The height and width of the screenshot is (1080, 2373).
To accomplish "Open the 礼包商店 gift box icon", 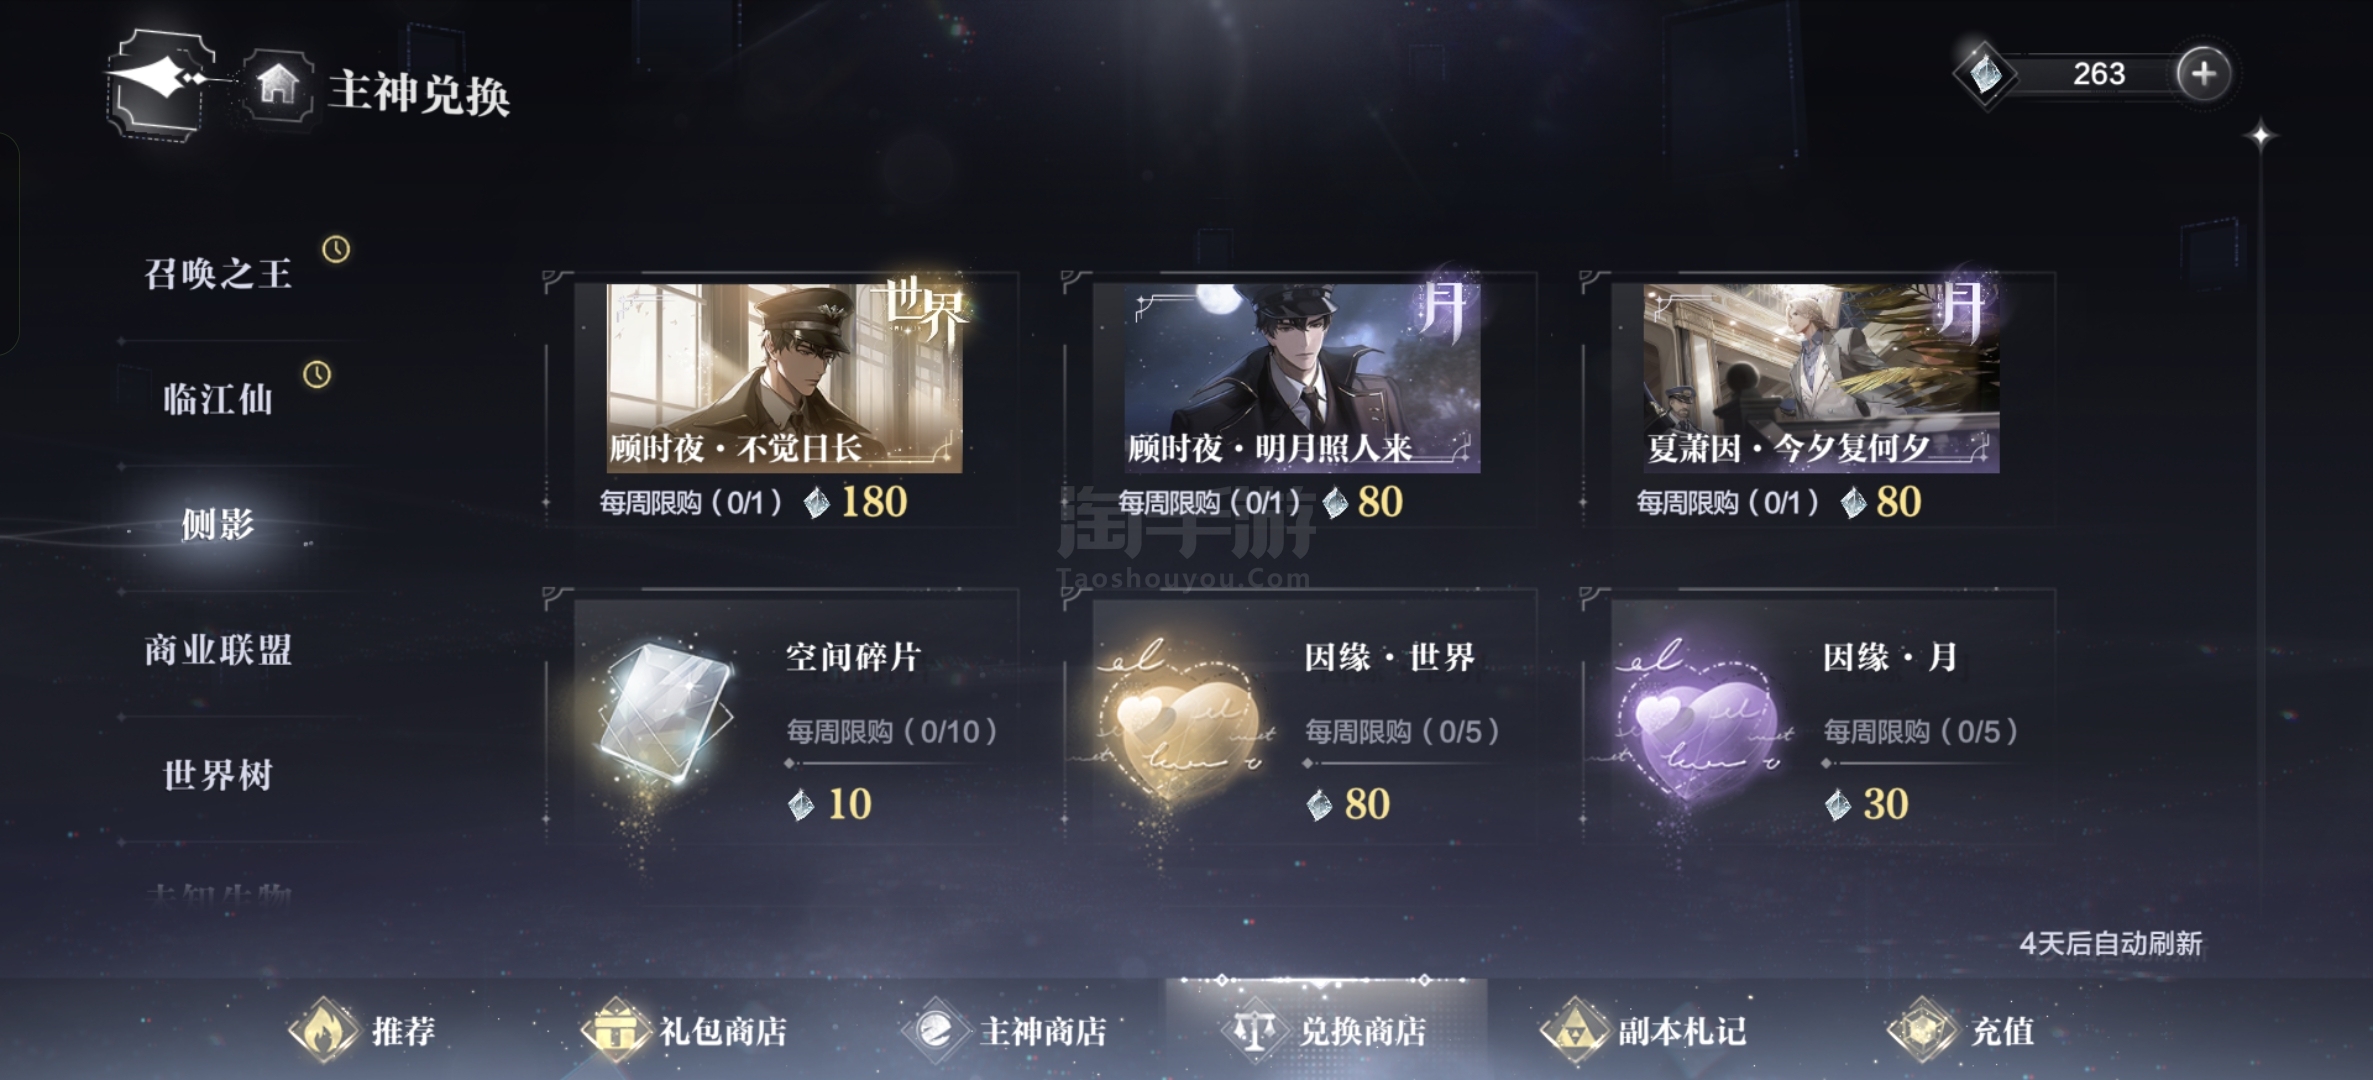I will coord(615,1029).
